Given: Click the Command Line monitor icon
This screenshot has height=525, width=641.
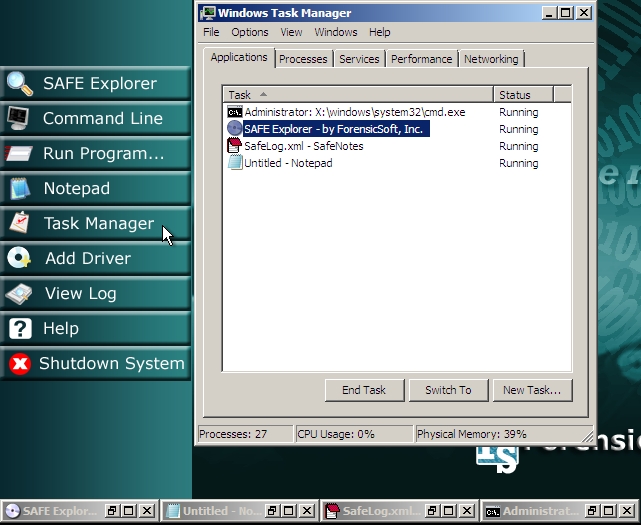Looking at the screenshot, I should point(18,119).
